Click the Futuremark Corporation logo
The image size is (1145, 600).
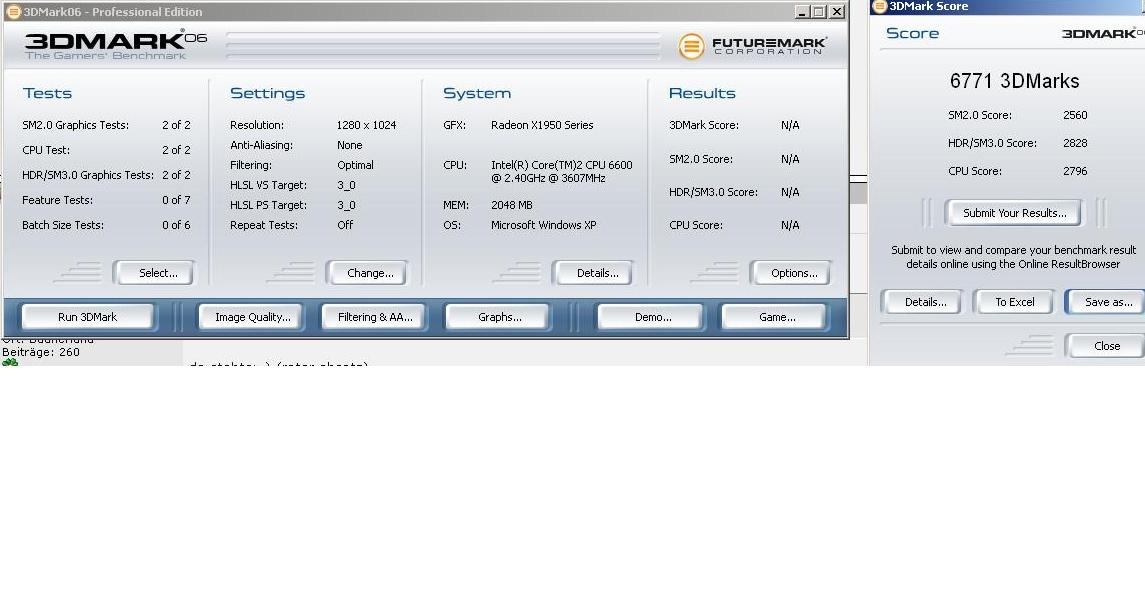(752, 46)
